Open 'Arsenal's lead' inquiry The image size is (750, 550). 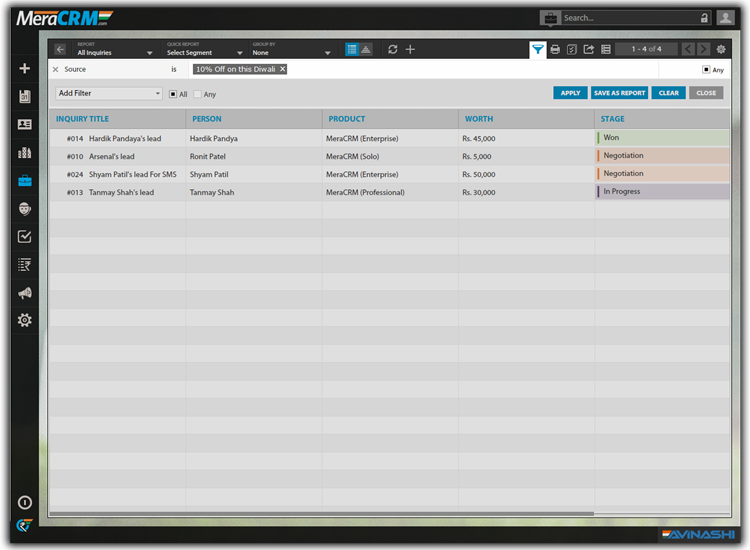[111, 156]
